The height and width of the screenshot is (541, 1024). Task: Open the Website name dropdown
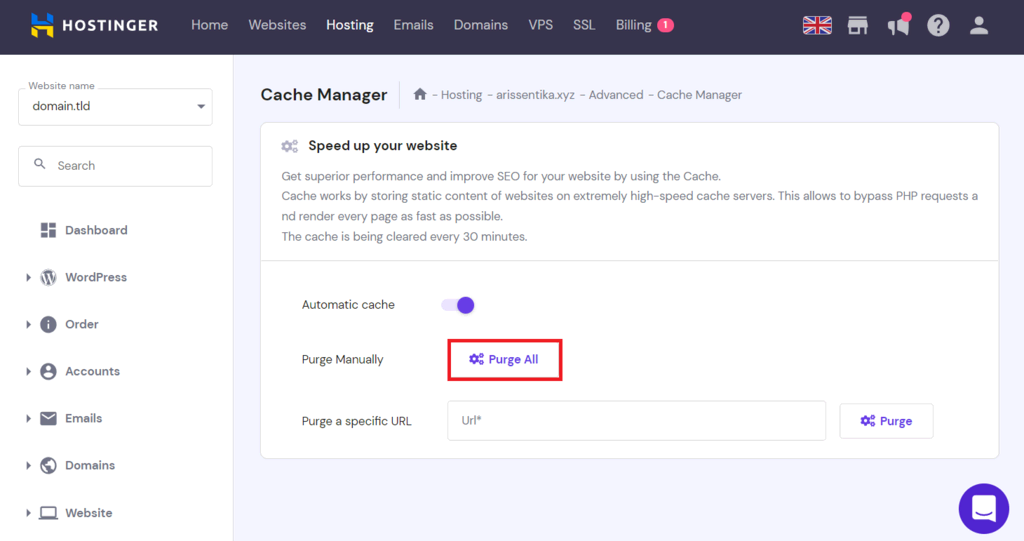tap(115, 106)
